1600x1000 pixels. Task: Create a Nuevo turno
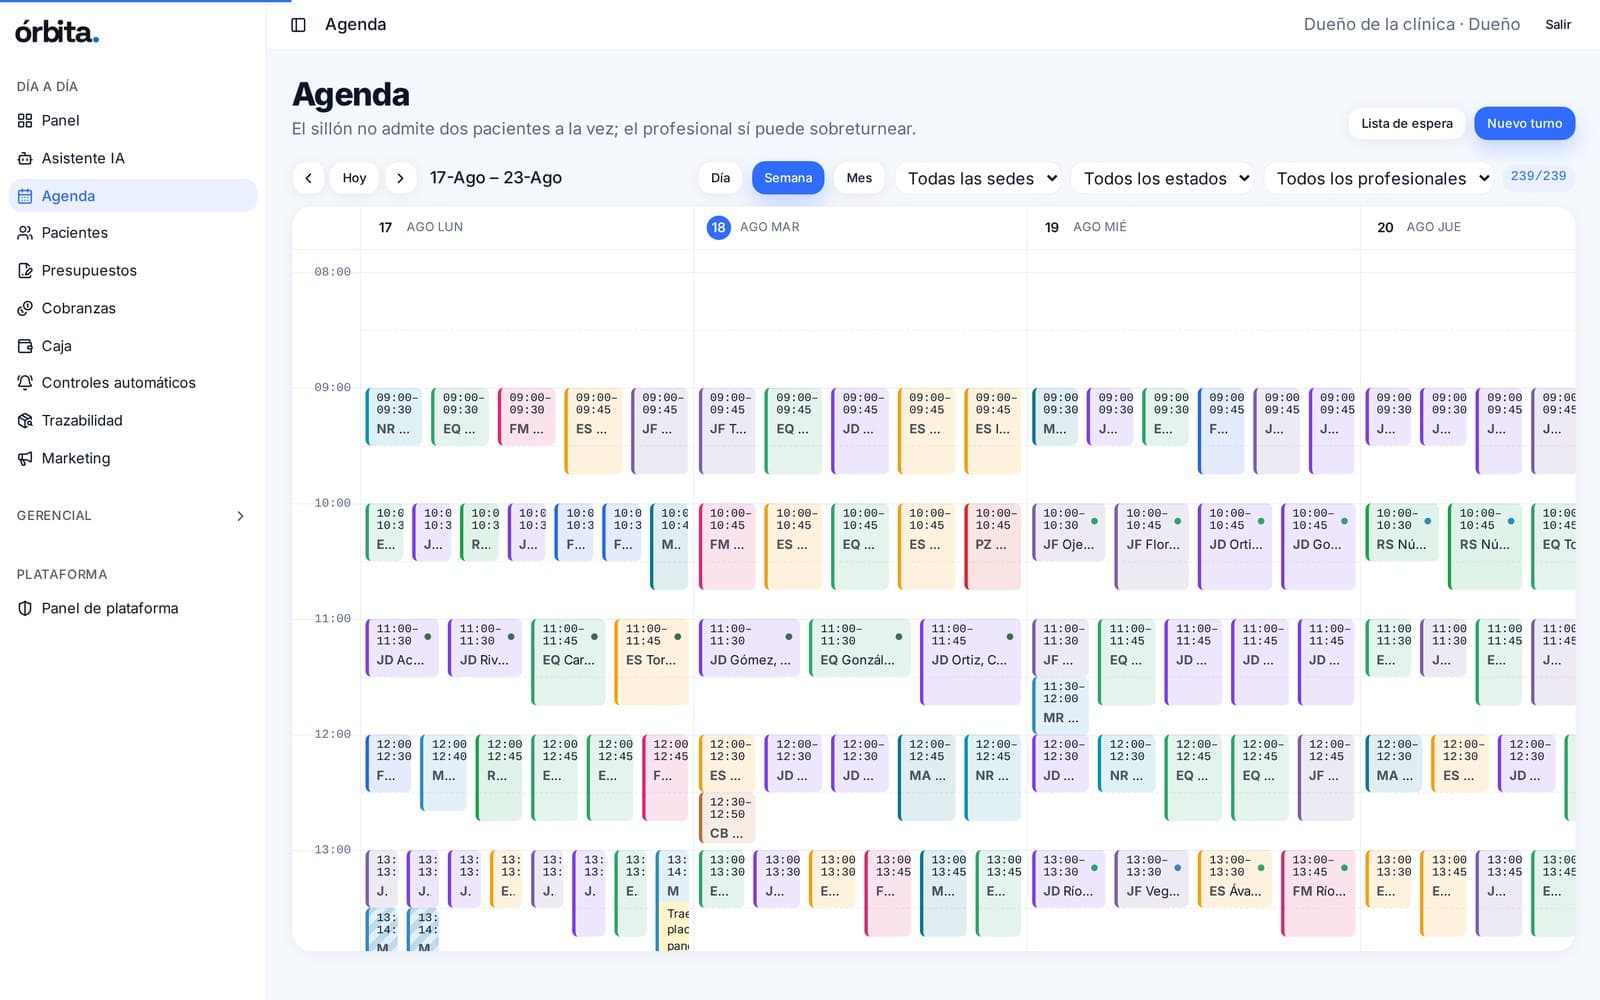[x=1524, y=124]
